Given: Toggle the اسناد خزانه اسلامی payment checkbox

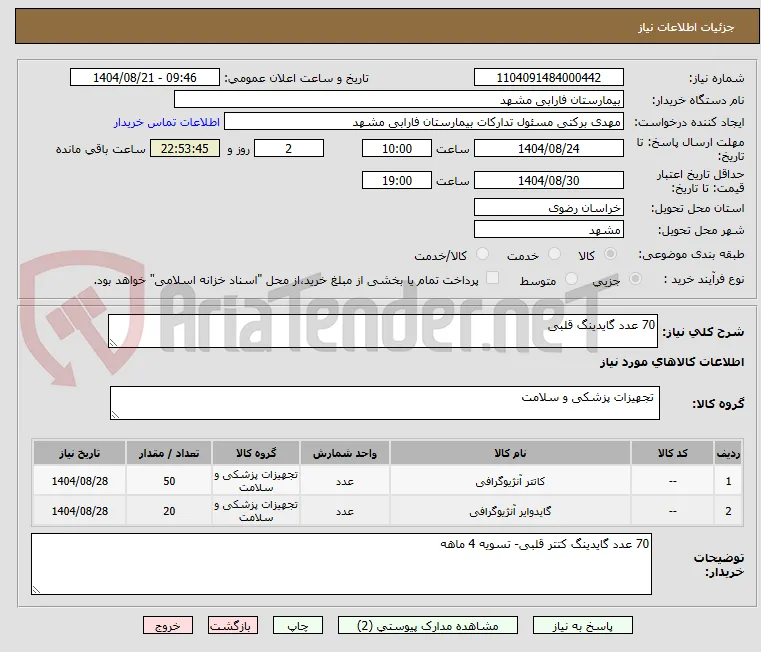Looking at the screenshot, I should pos(492,278).
